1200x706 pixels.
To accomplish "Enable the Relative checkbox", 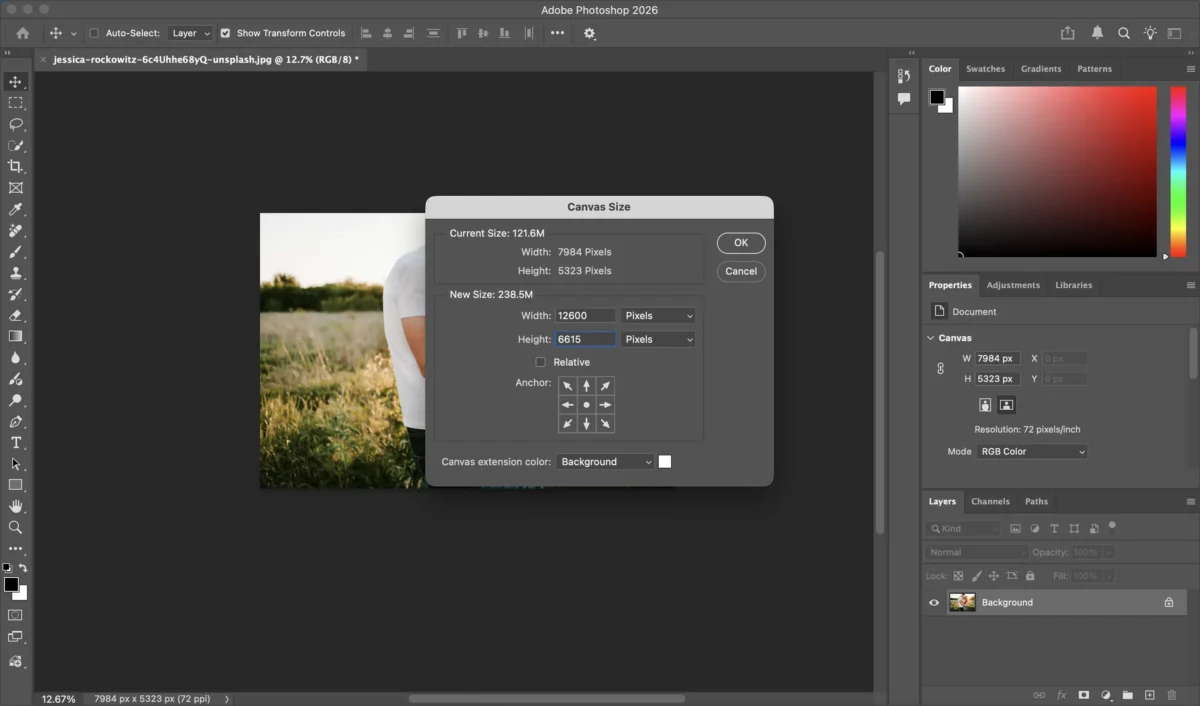I will point(540,362).
